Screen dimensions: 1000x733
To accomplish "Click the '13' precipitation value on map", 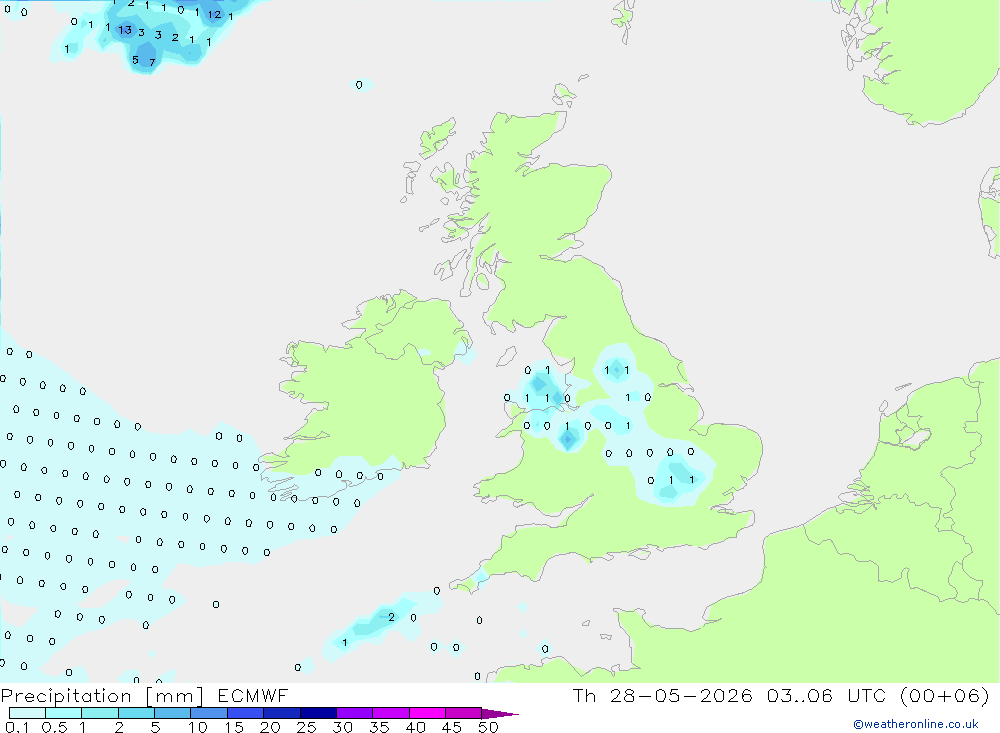I will [x=125, y=30].
